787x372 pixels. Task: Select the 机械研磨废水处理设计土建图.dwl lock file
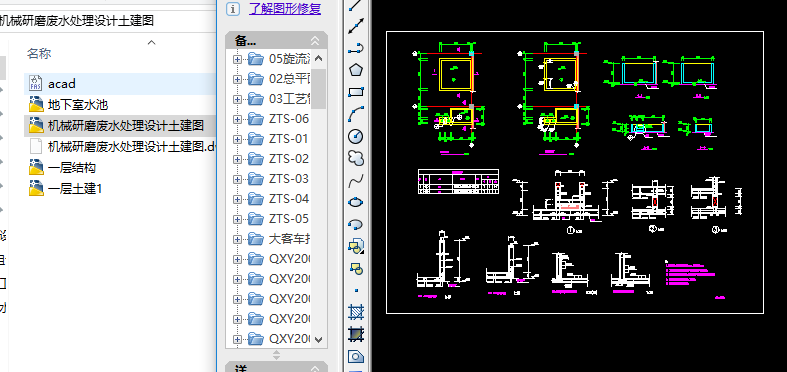132,147
